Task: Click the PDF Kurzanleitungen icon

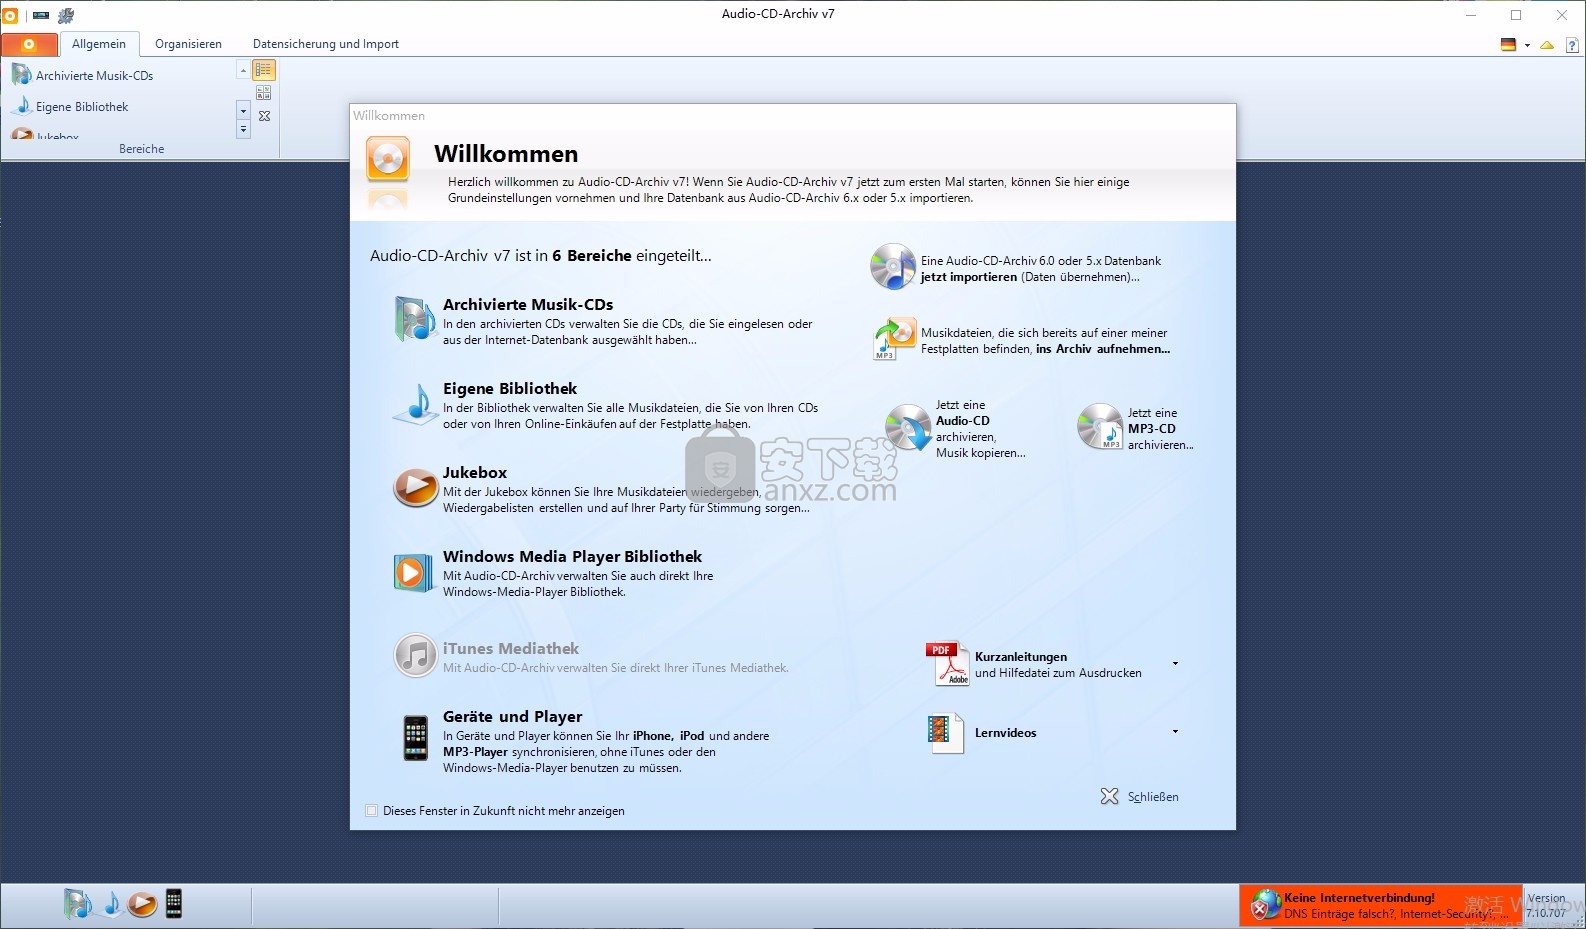Action: point(947,663)
